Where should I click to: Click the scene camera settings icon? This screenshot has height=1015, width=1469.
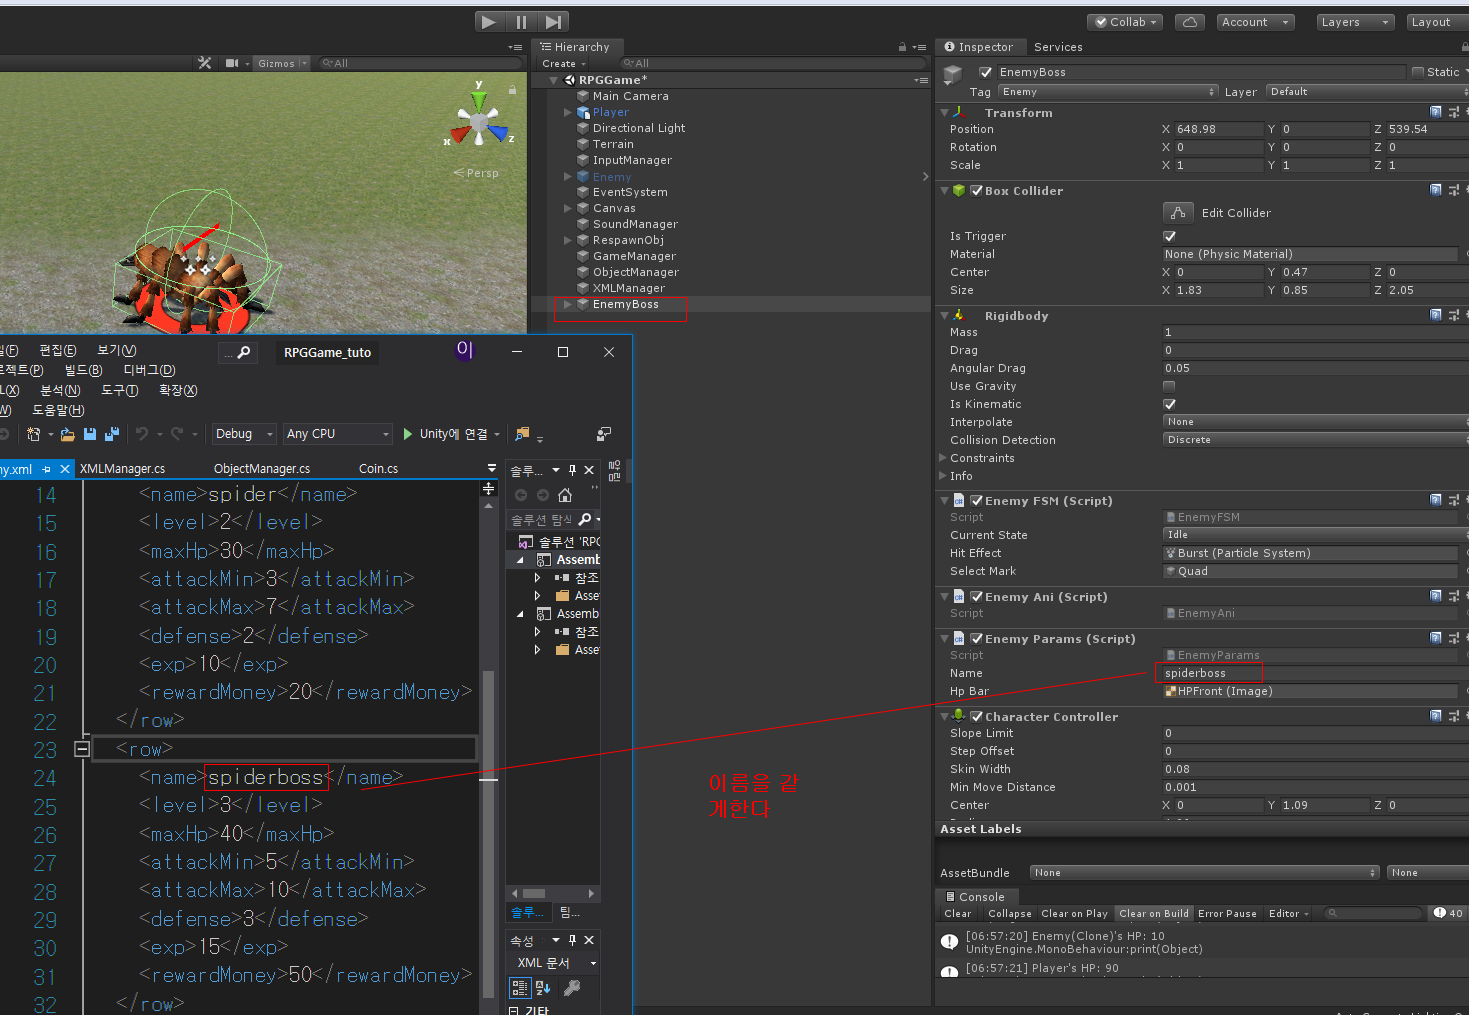click(232, 63)
